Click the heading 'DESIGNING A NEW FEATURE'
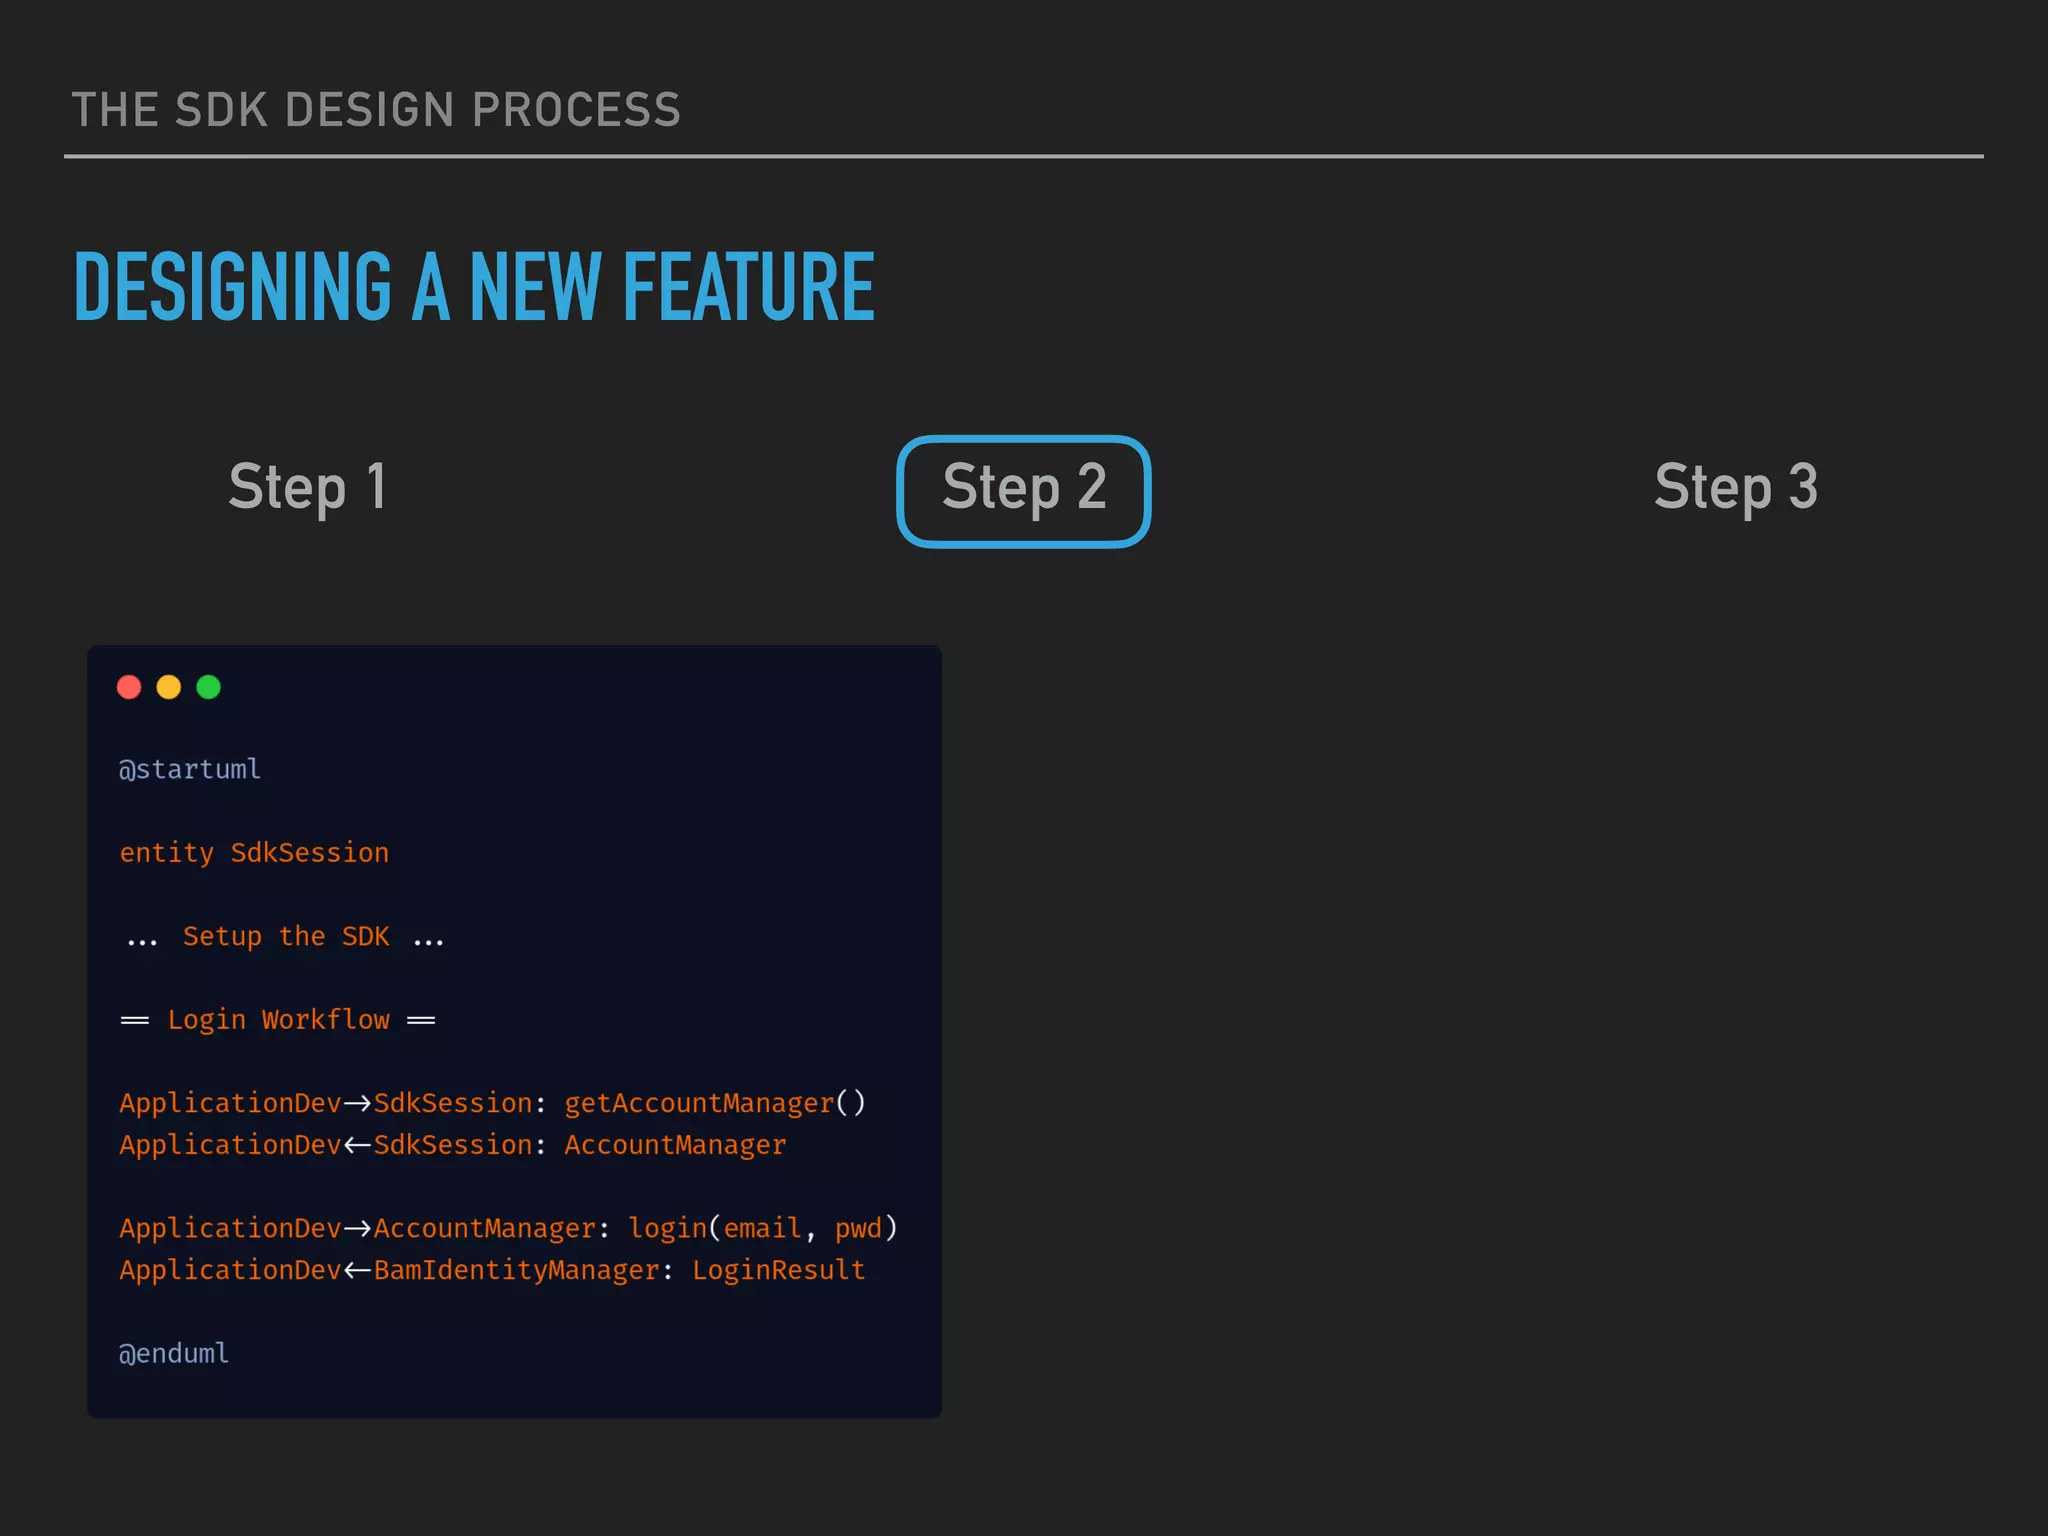The height and width of the screenshot is (1536, 2048). 474,287
